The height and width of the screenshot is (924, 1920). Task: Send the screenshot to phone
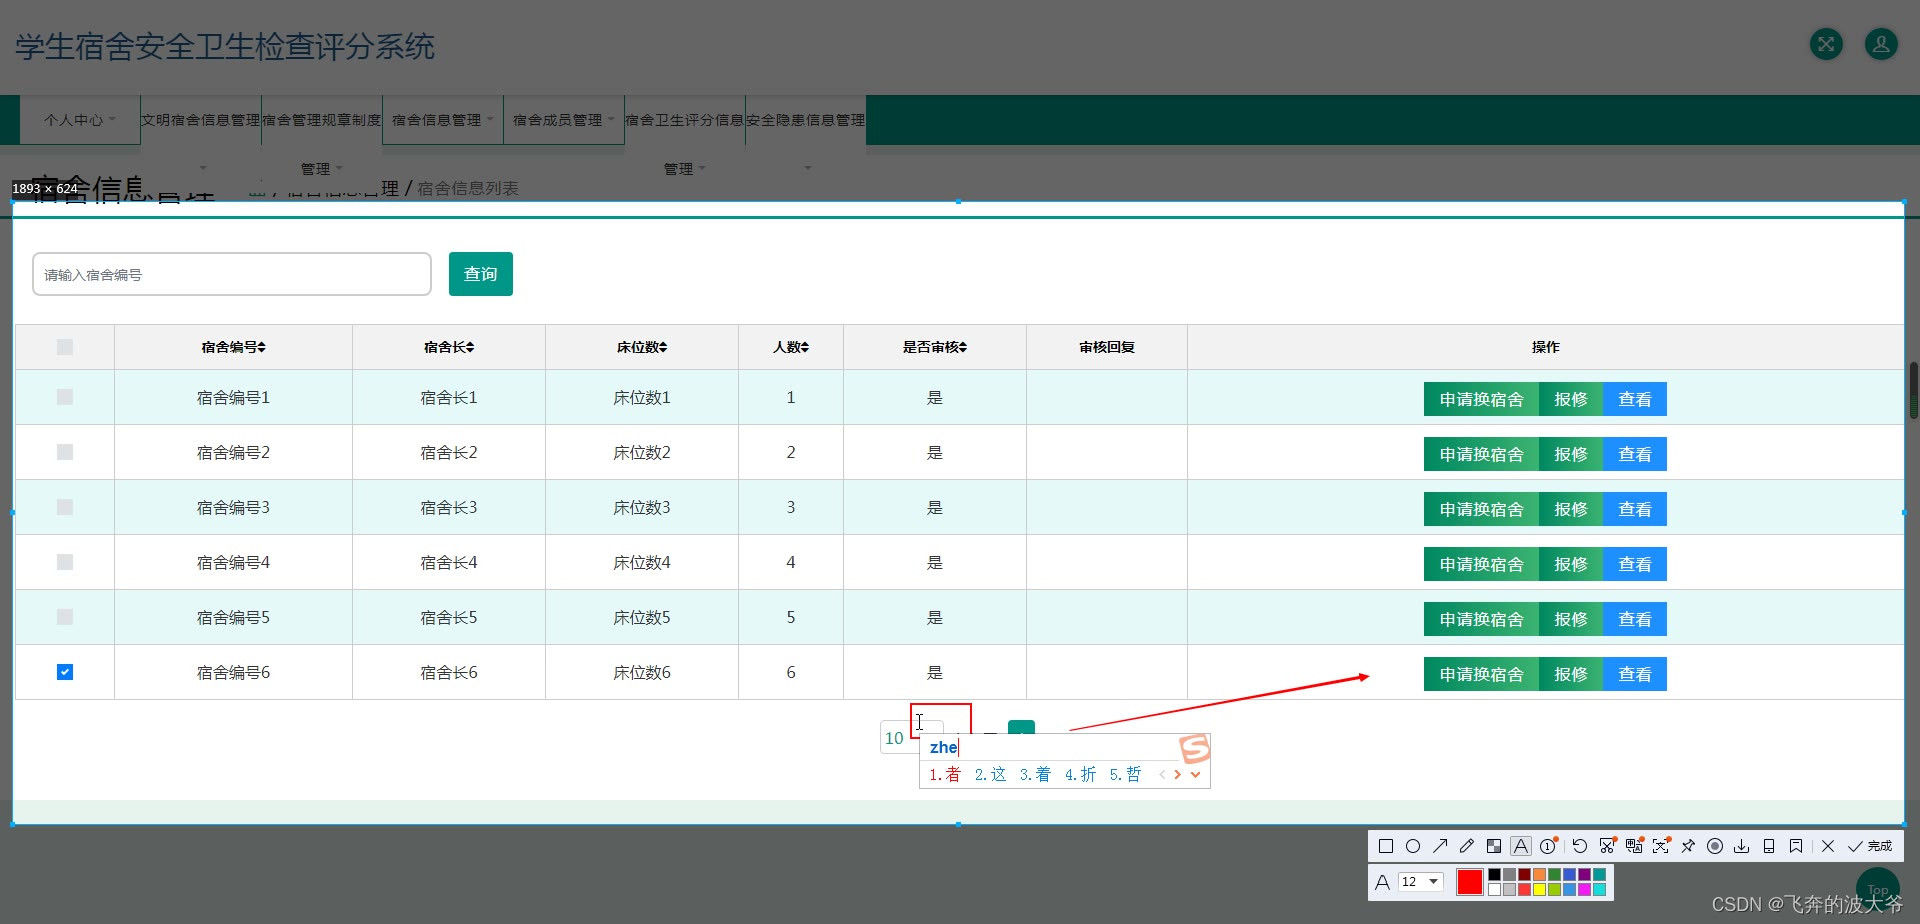[1769, 846]
